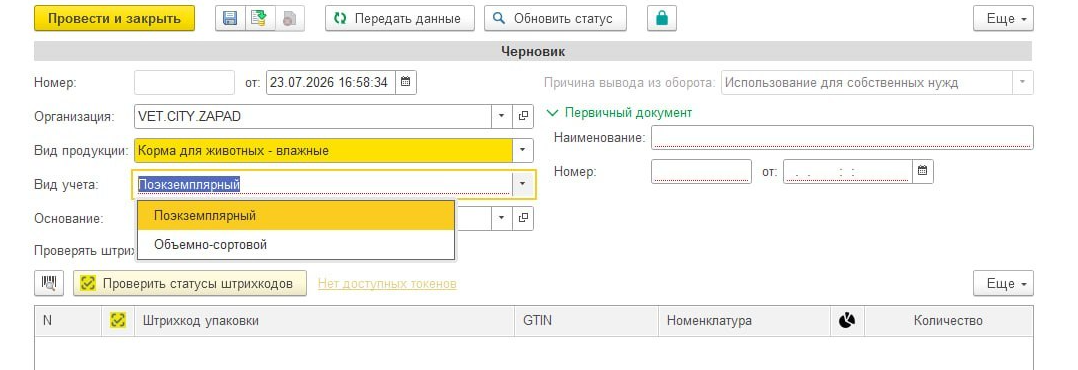This screenshot has width=1078, height=370.
Task: Click the document date field 23.07.2026
Action: [331, 83]
